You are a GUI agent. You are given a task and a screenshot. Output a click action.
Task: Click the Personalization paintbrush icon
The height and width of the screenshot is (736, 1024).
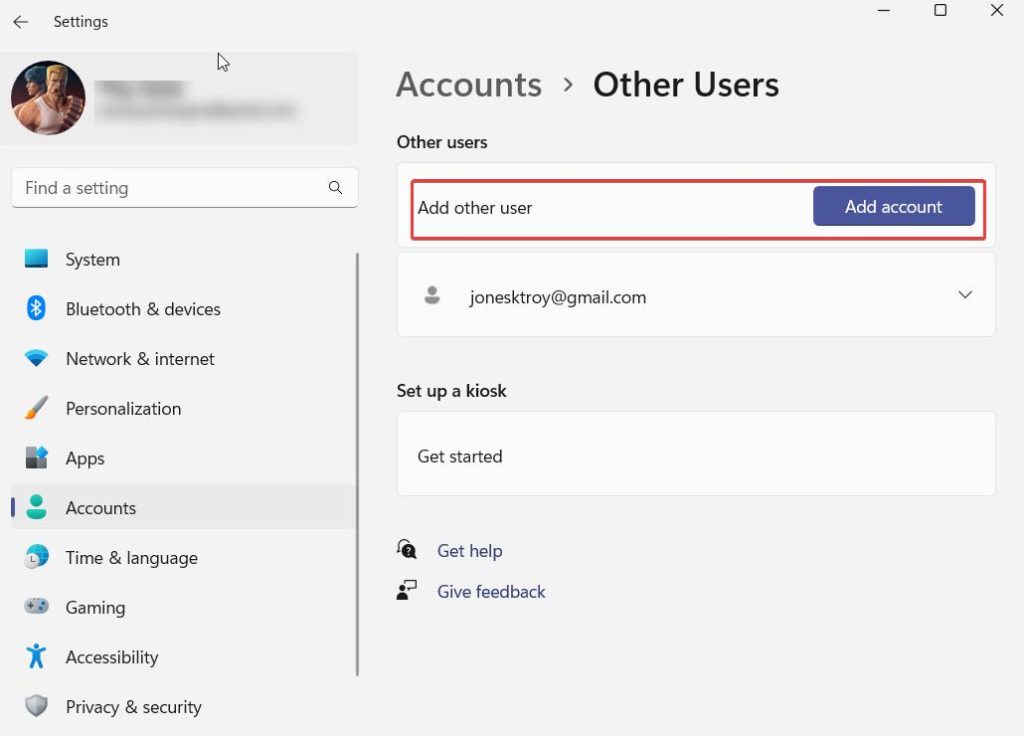[x=36, y=408]
